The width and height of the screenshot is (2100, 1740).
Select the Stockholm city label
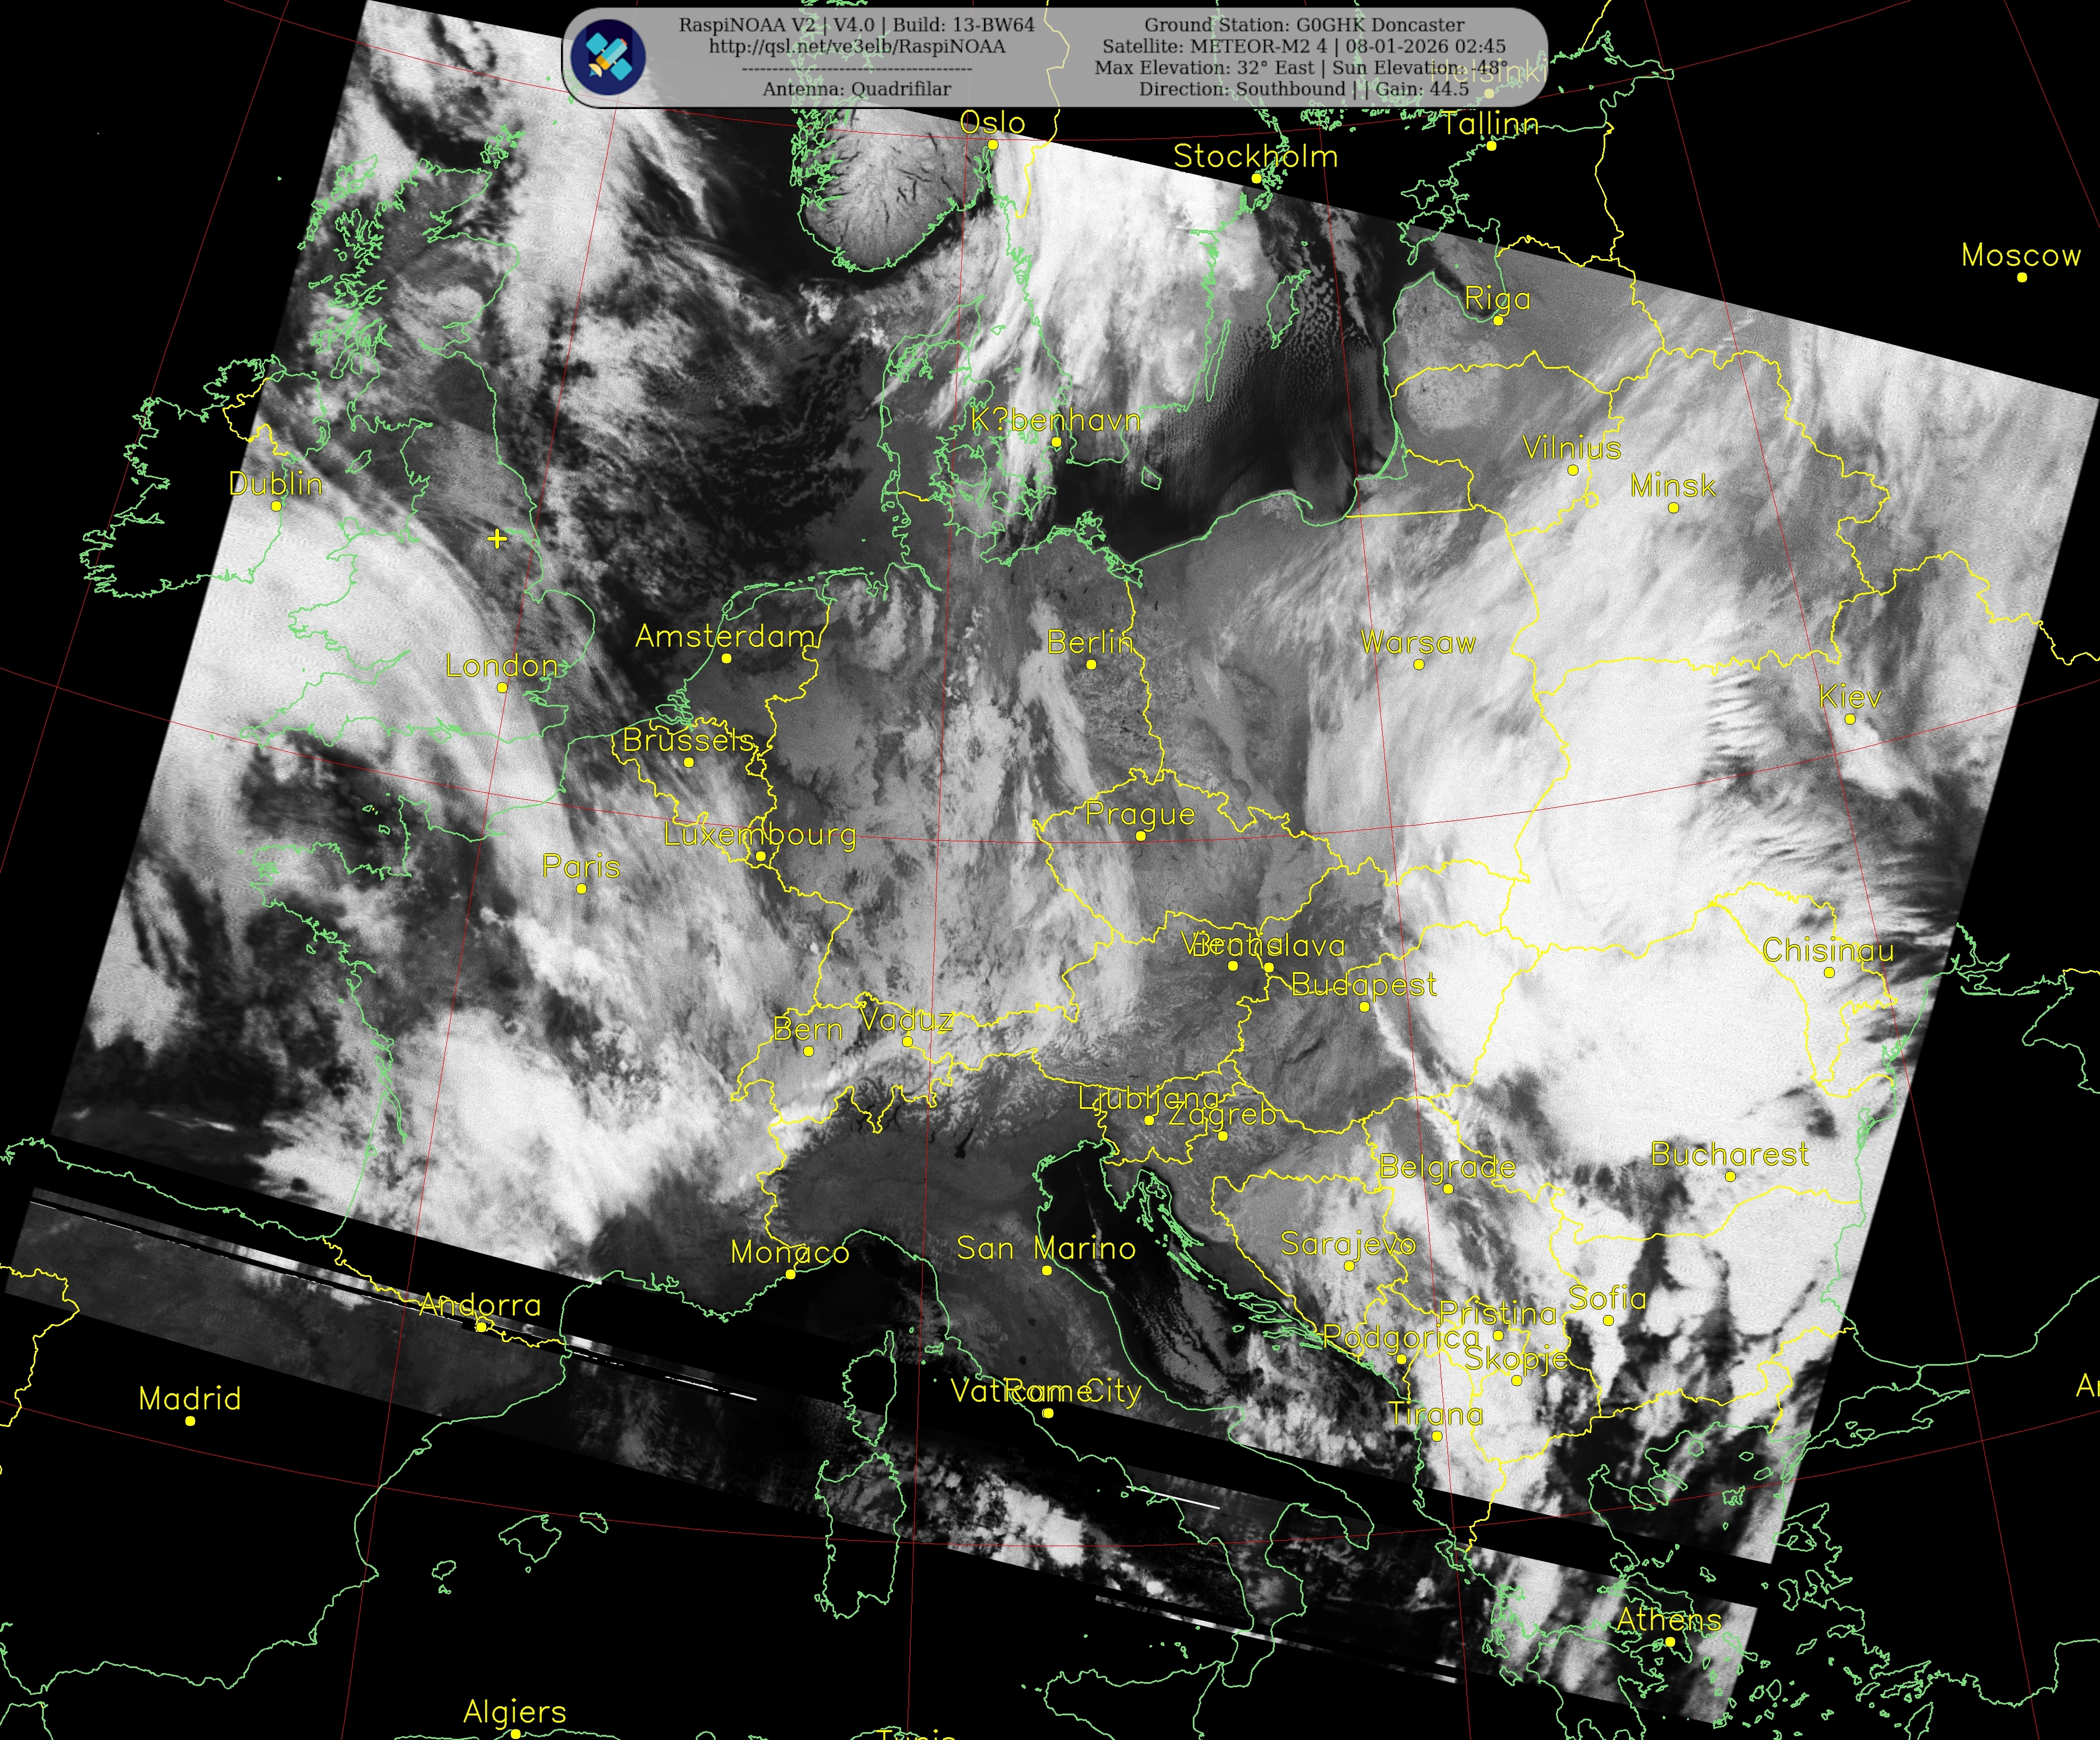(1255, 156)
